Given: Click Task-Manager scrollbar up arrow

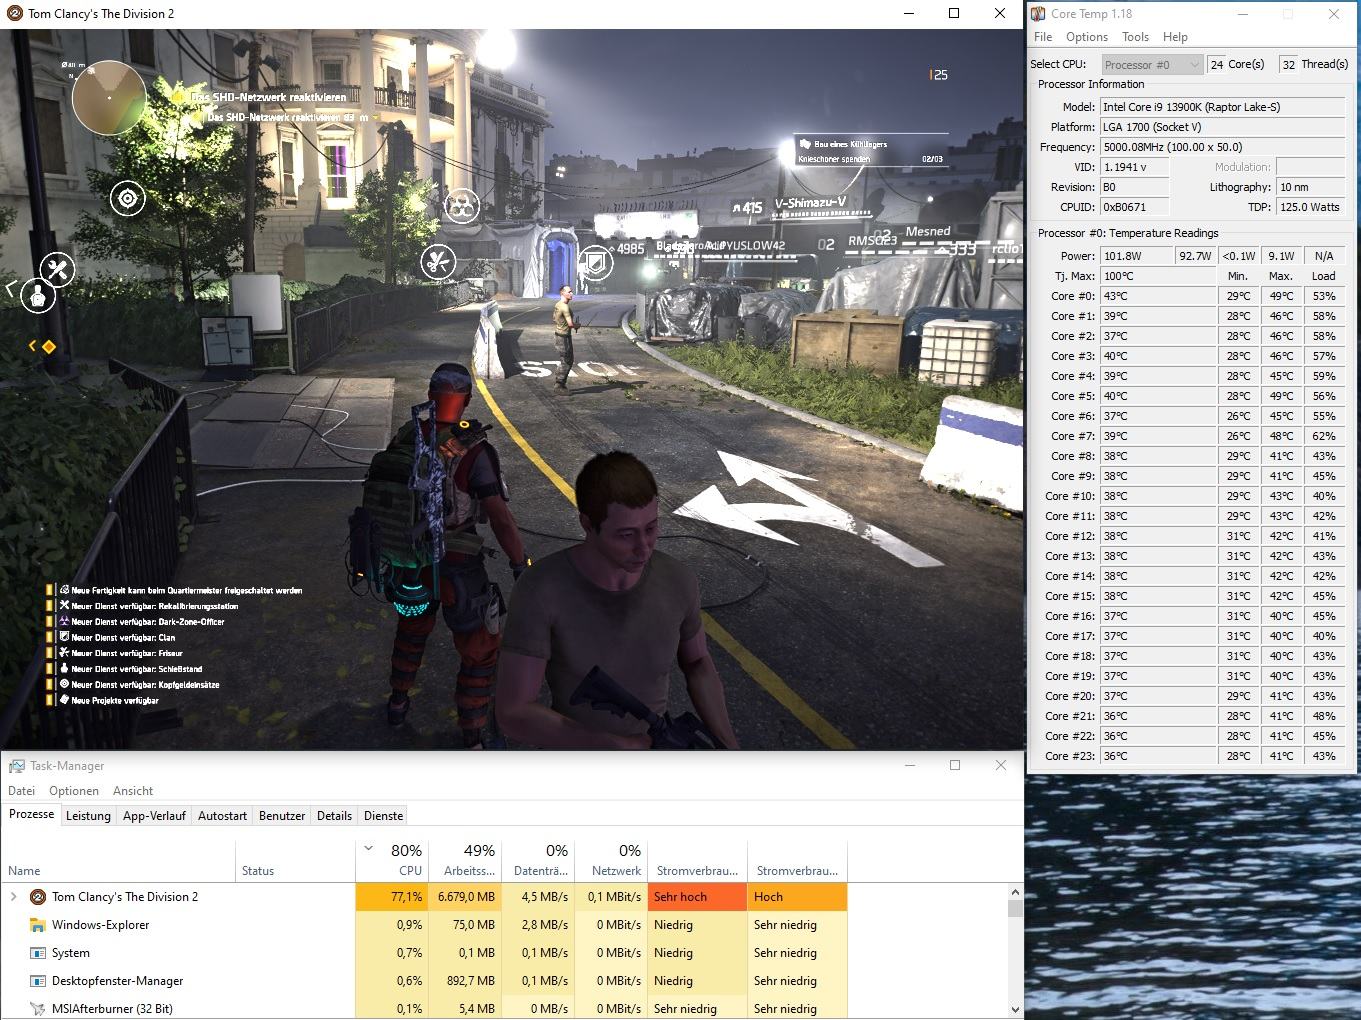Looking at the screenshot, I should [1015, 892].
